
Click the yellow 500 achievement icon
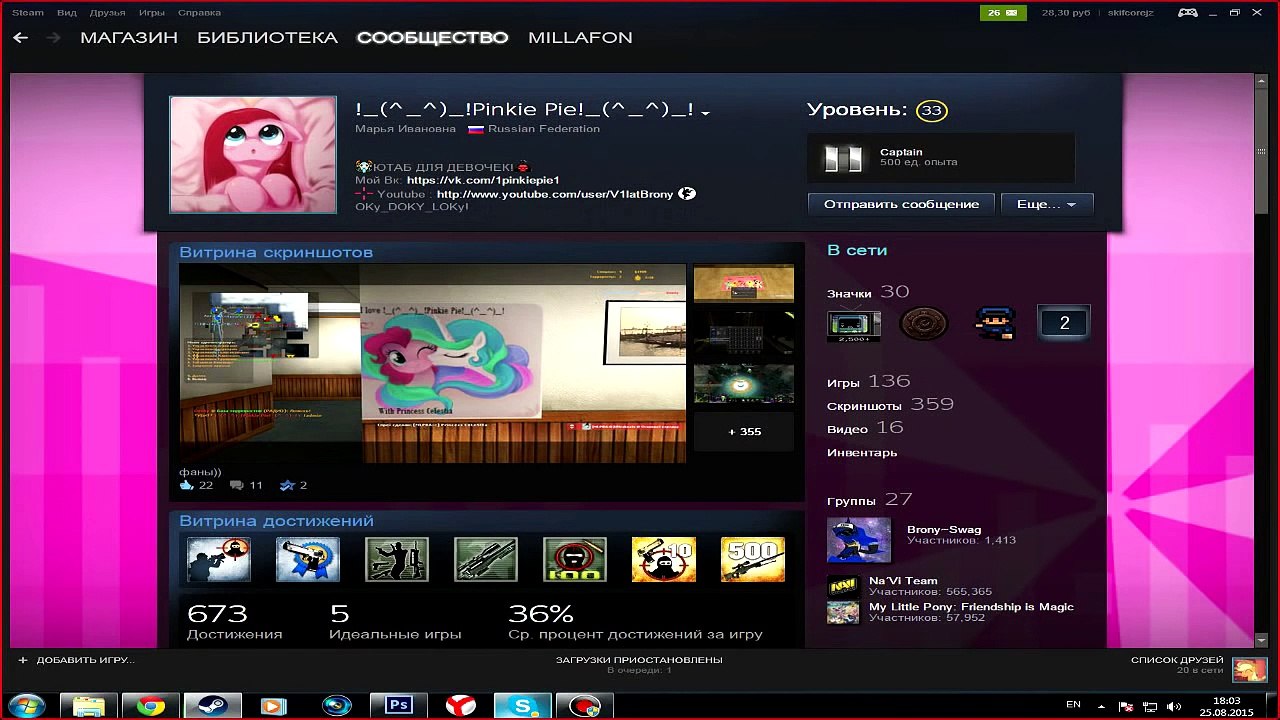pyautogui.click(x=753, y=559)
